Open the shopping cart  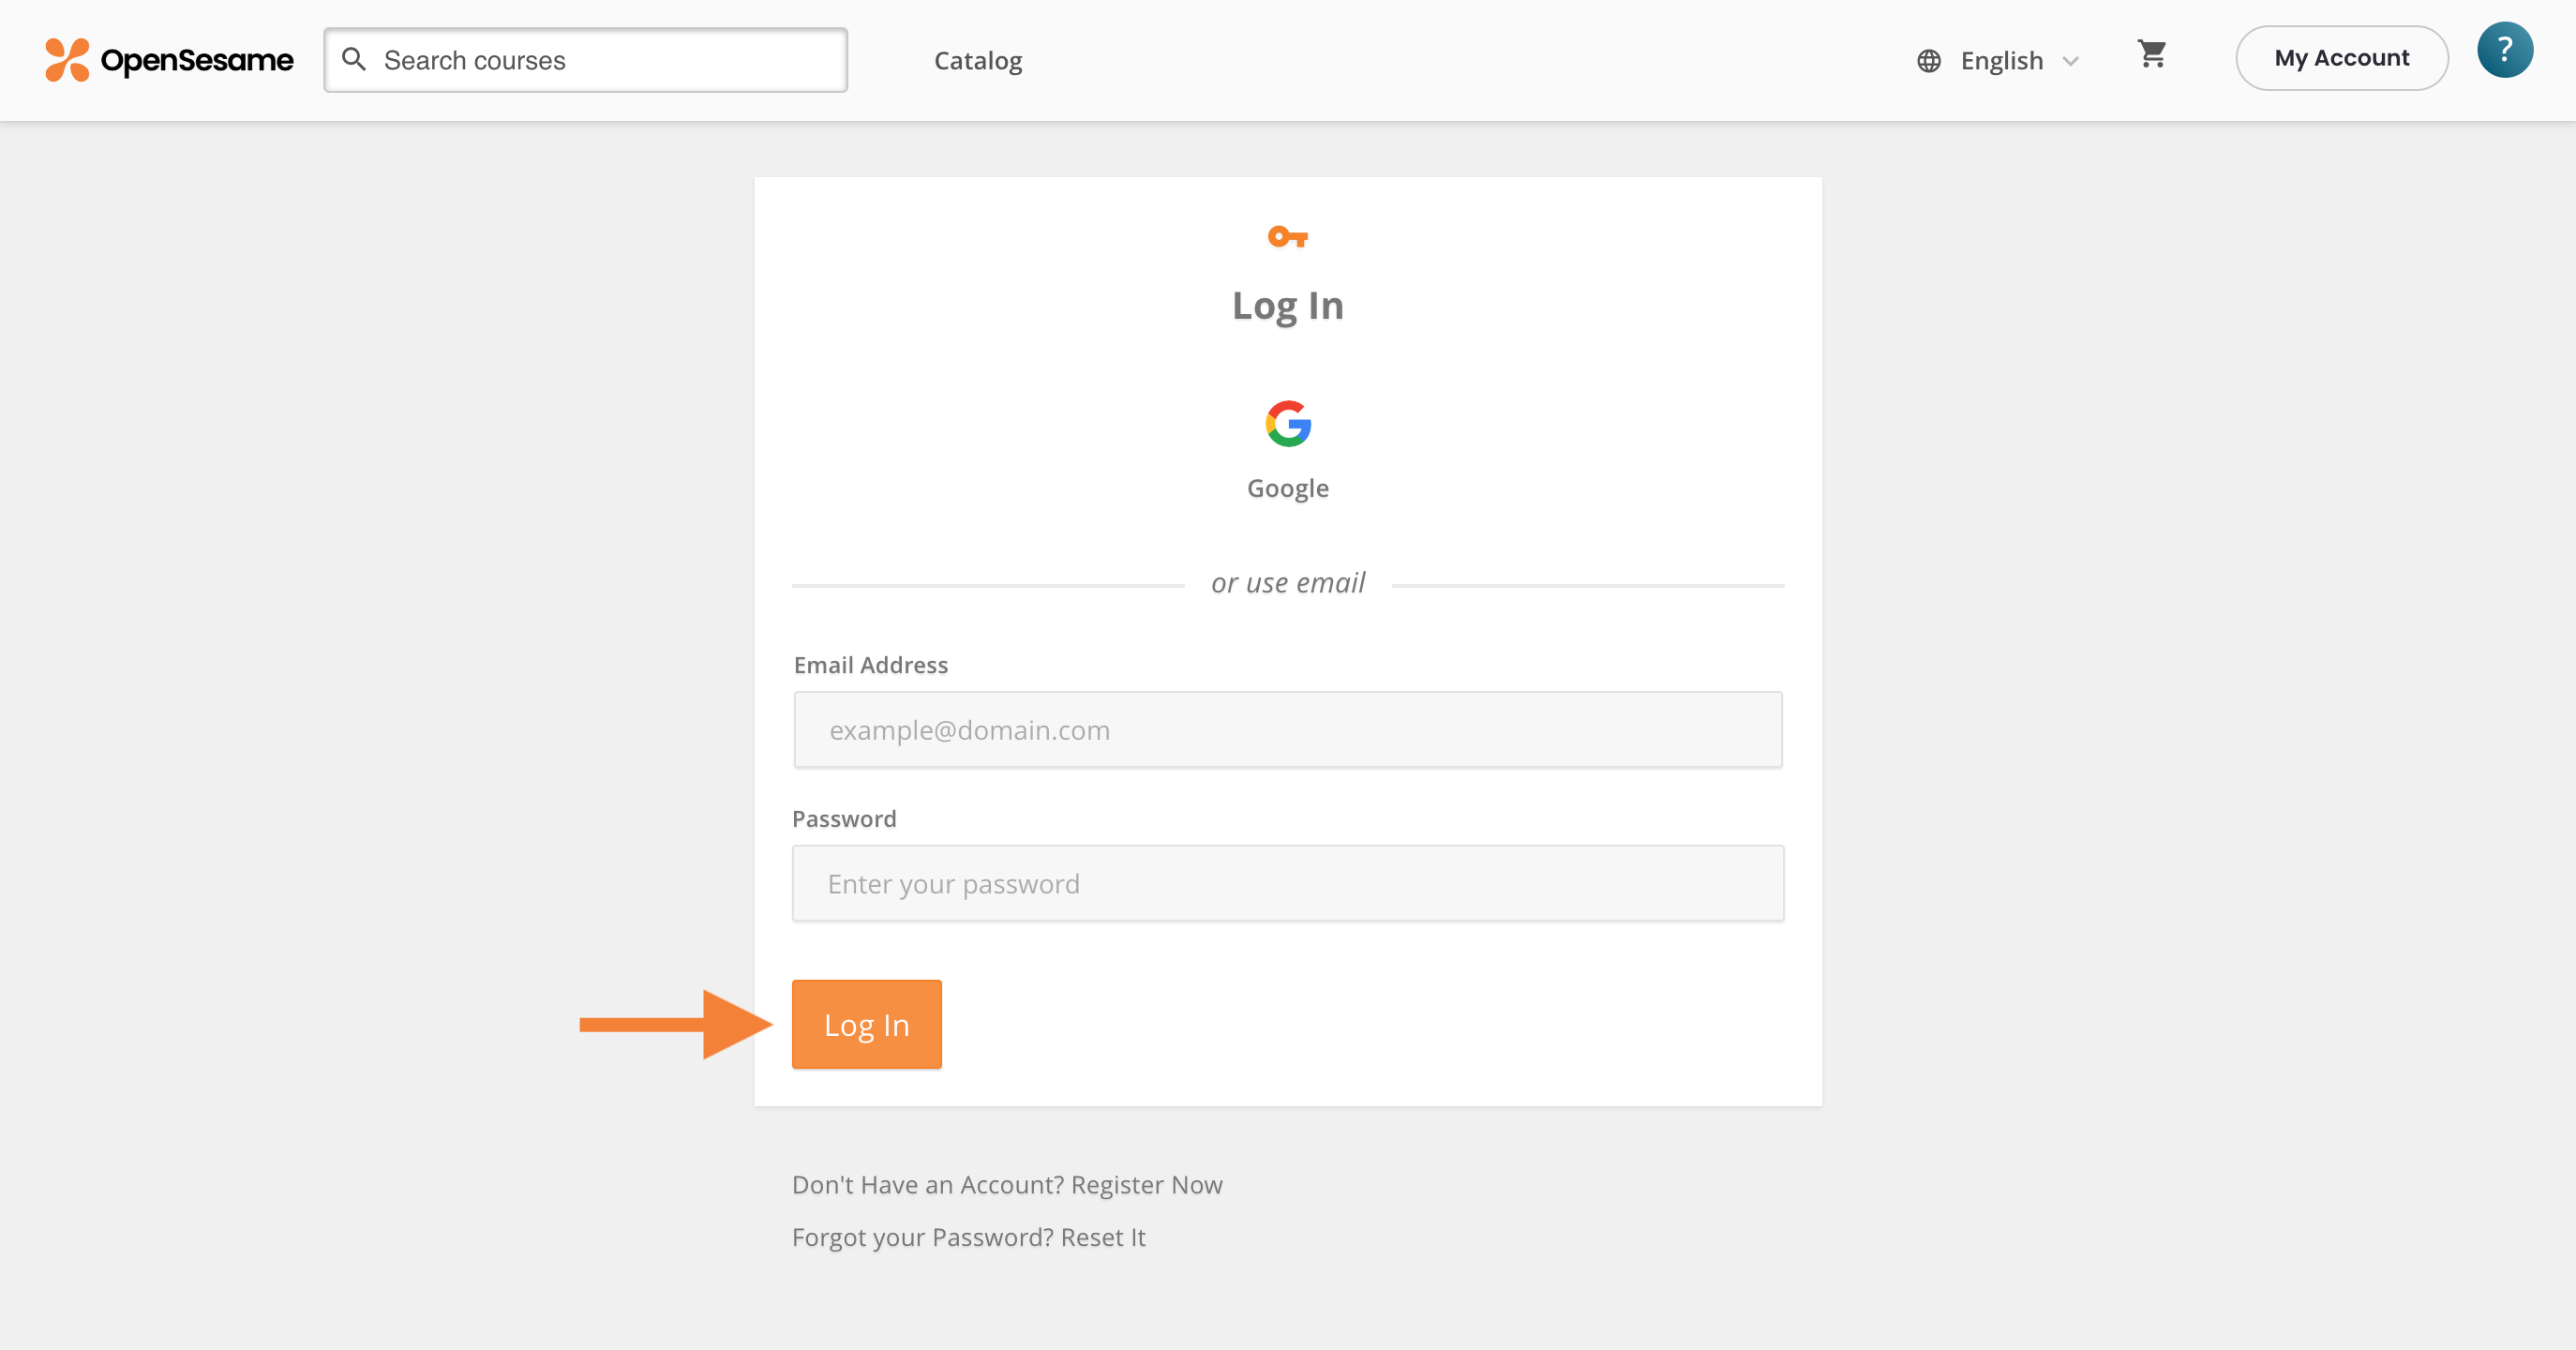click(2151, 54)
